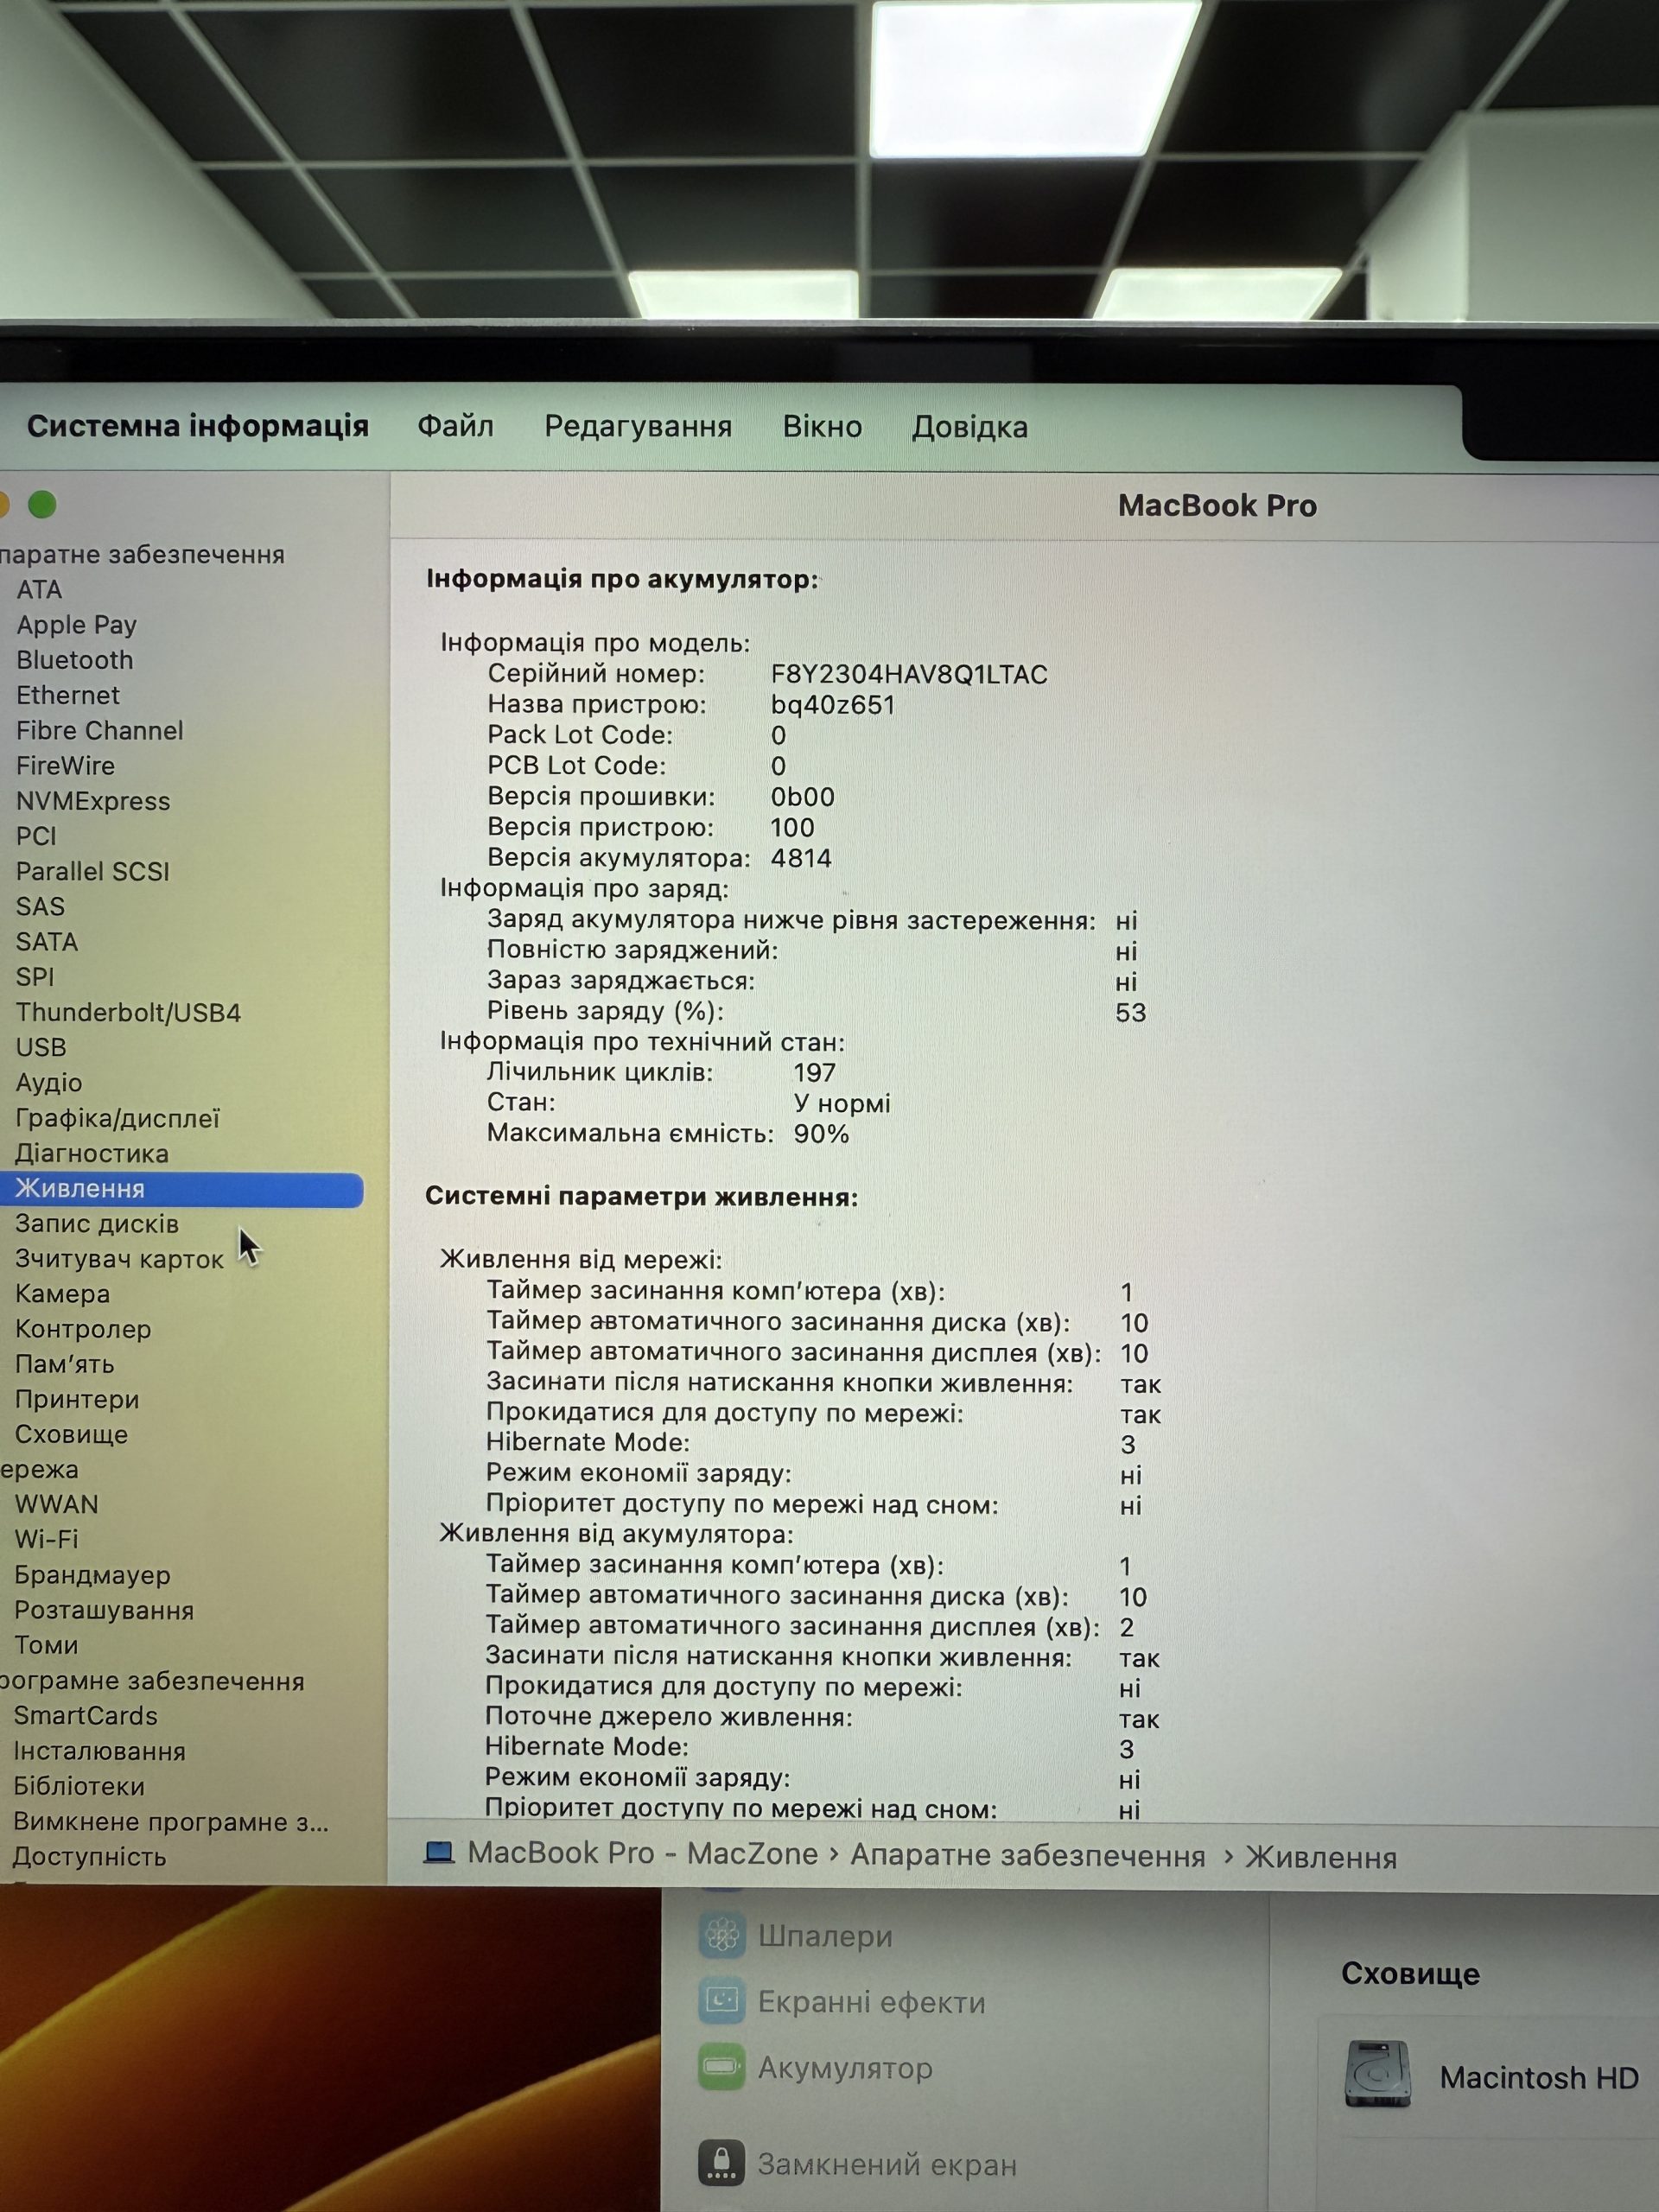
Task: Click MacBook Pro – MacZone in path bar
Action: 643,1853
